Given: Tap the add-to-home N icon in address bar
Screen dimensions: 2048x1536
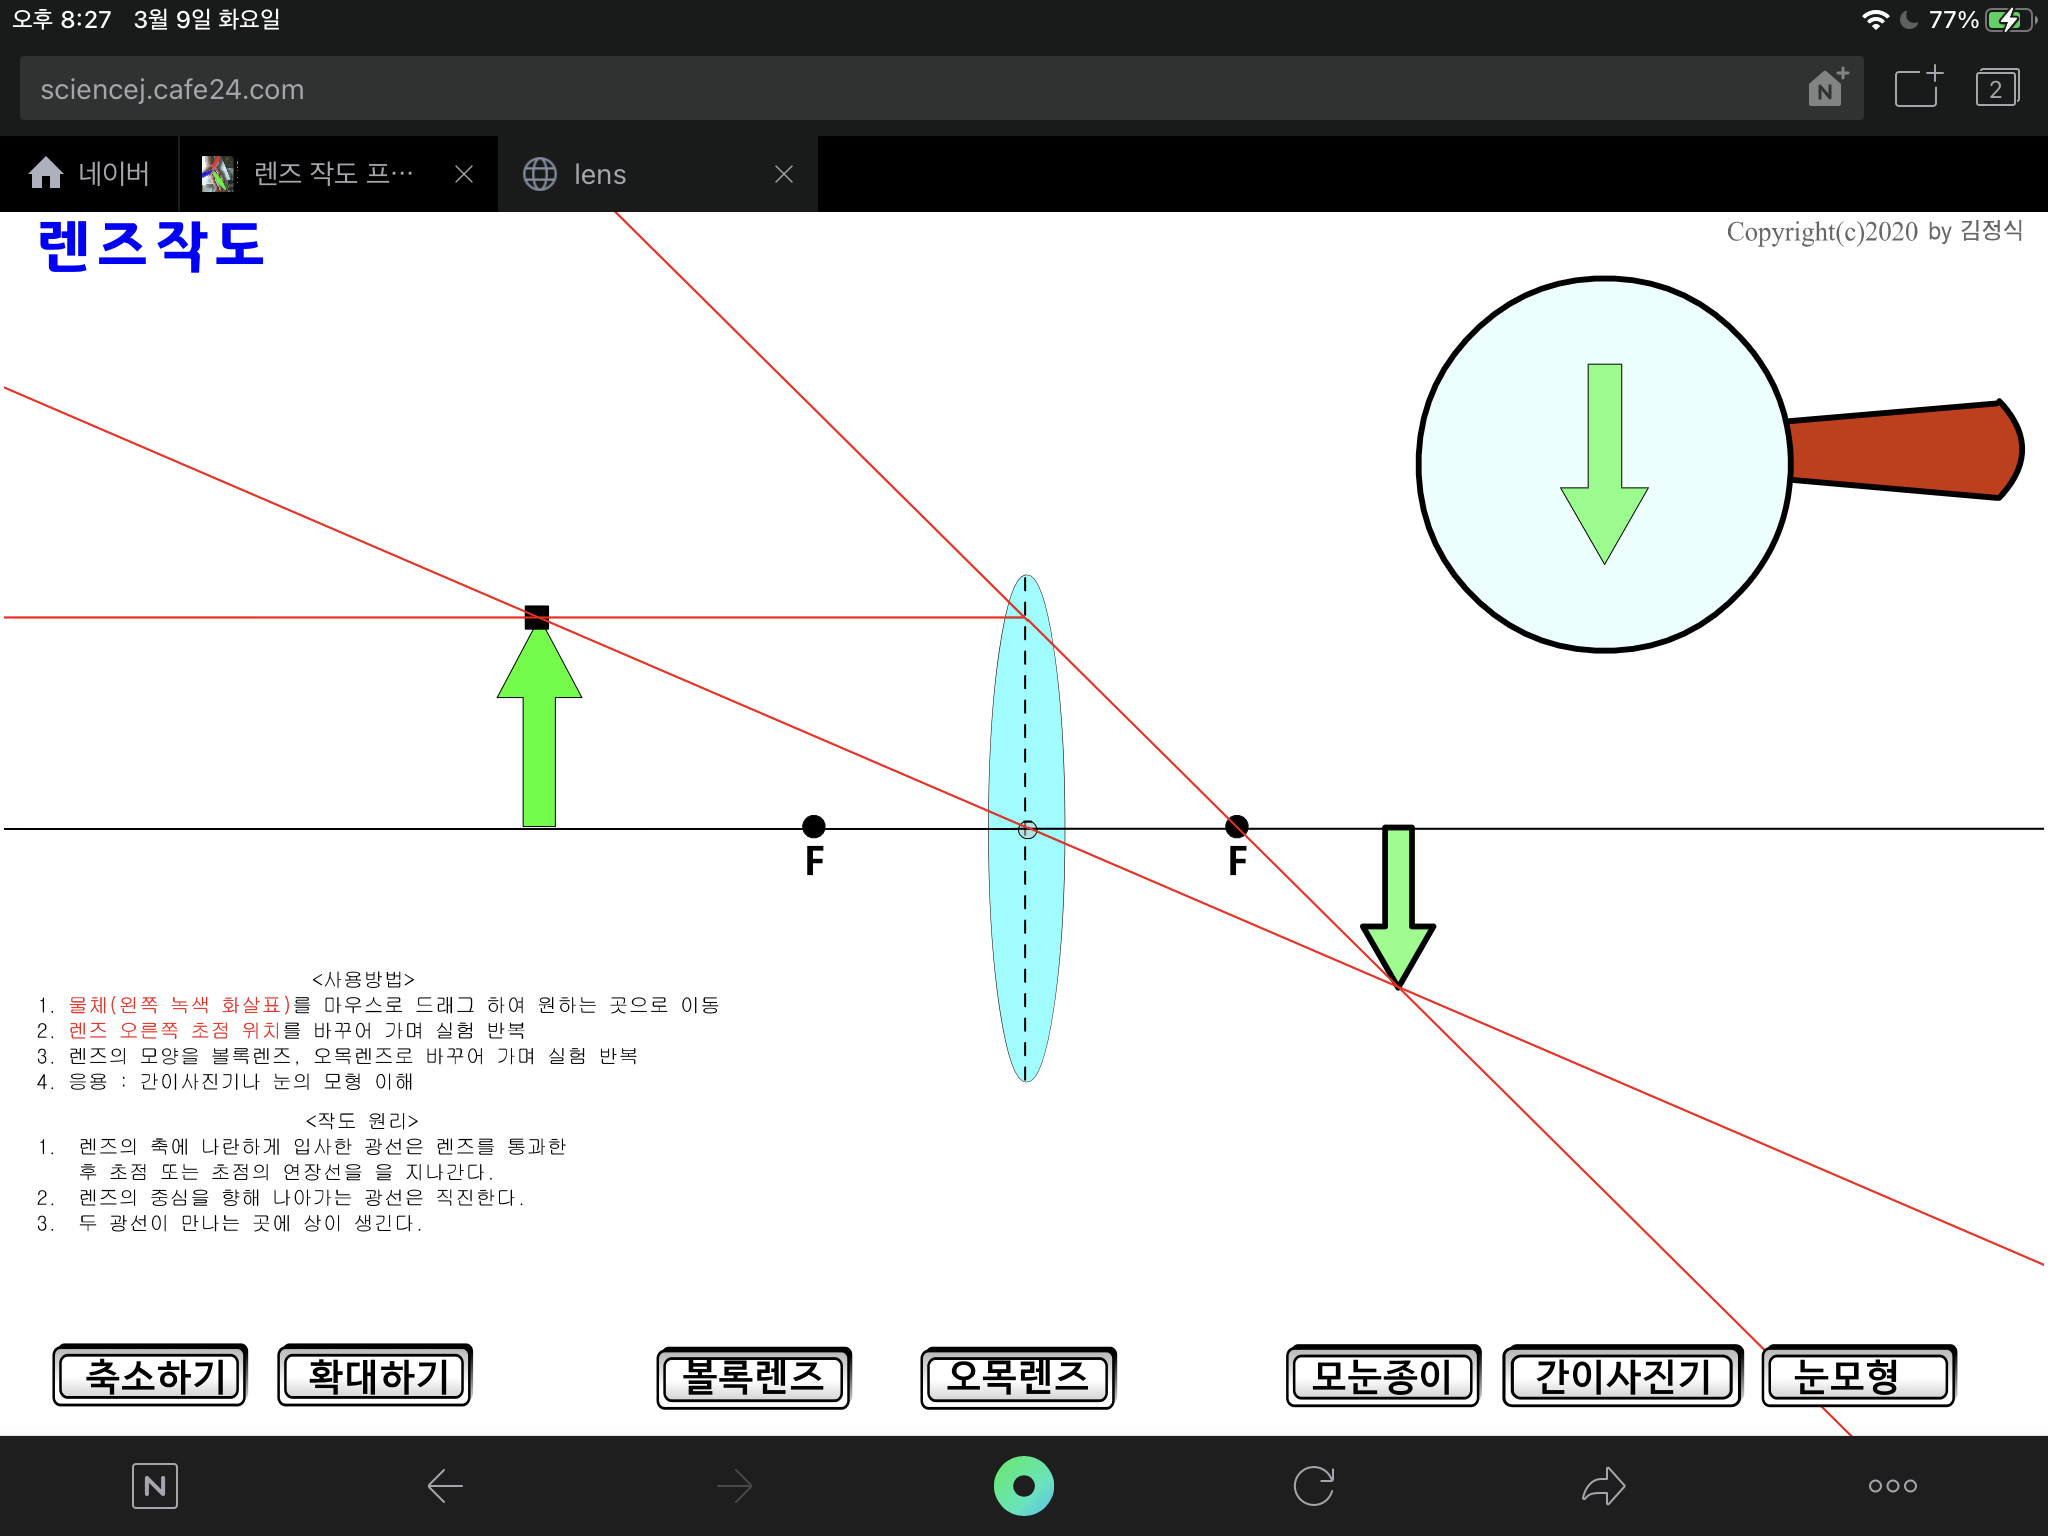Looking at the screenshot, I should click(1827, 88).
